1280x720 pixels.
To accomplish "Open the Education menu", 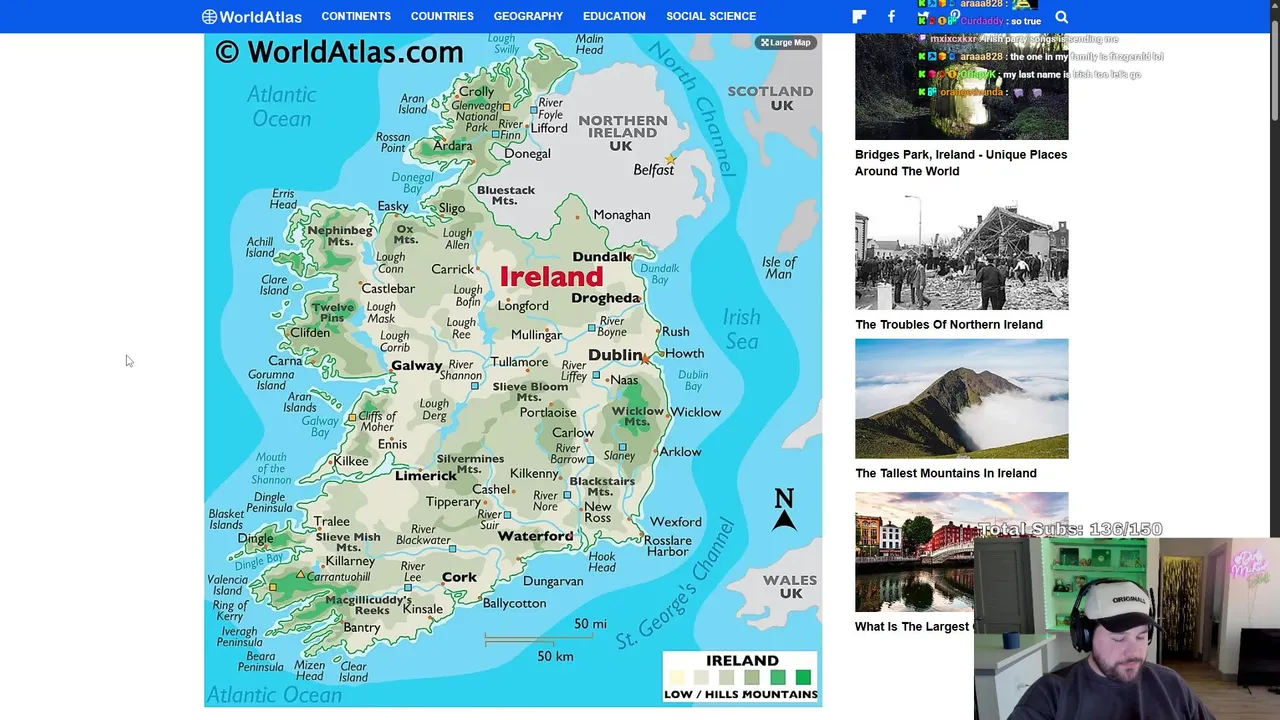I will (614, 16).
